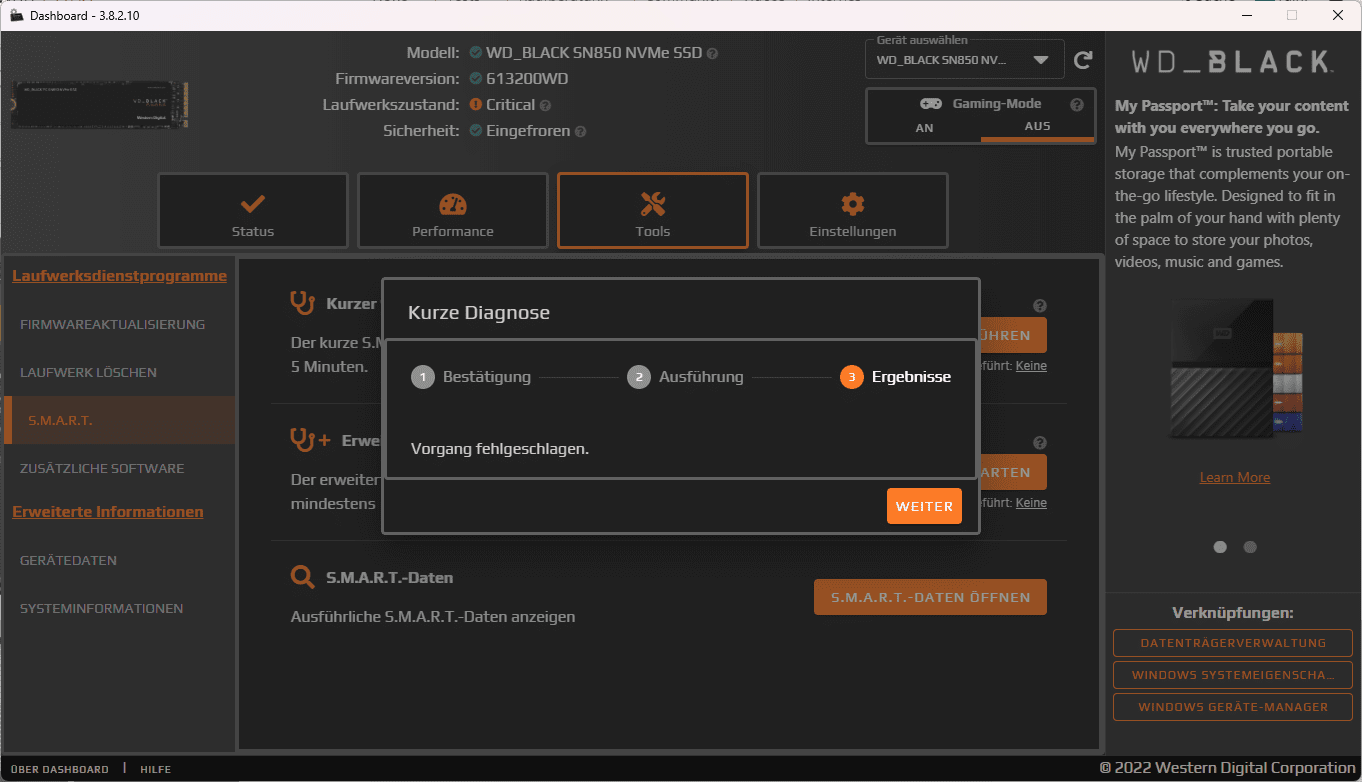1362x782 pixels.
Task: Click the help icon above the short test button
Action: point(1040,306)
